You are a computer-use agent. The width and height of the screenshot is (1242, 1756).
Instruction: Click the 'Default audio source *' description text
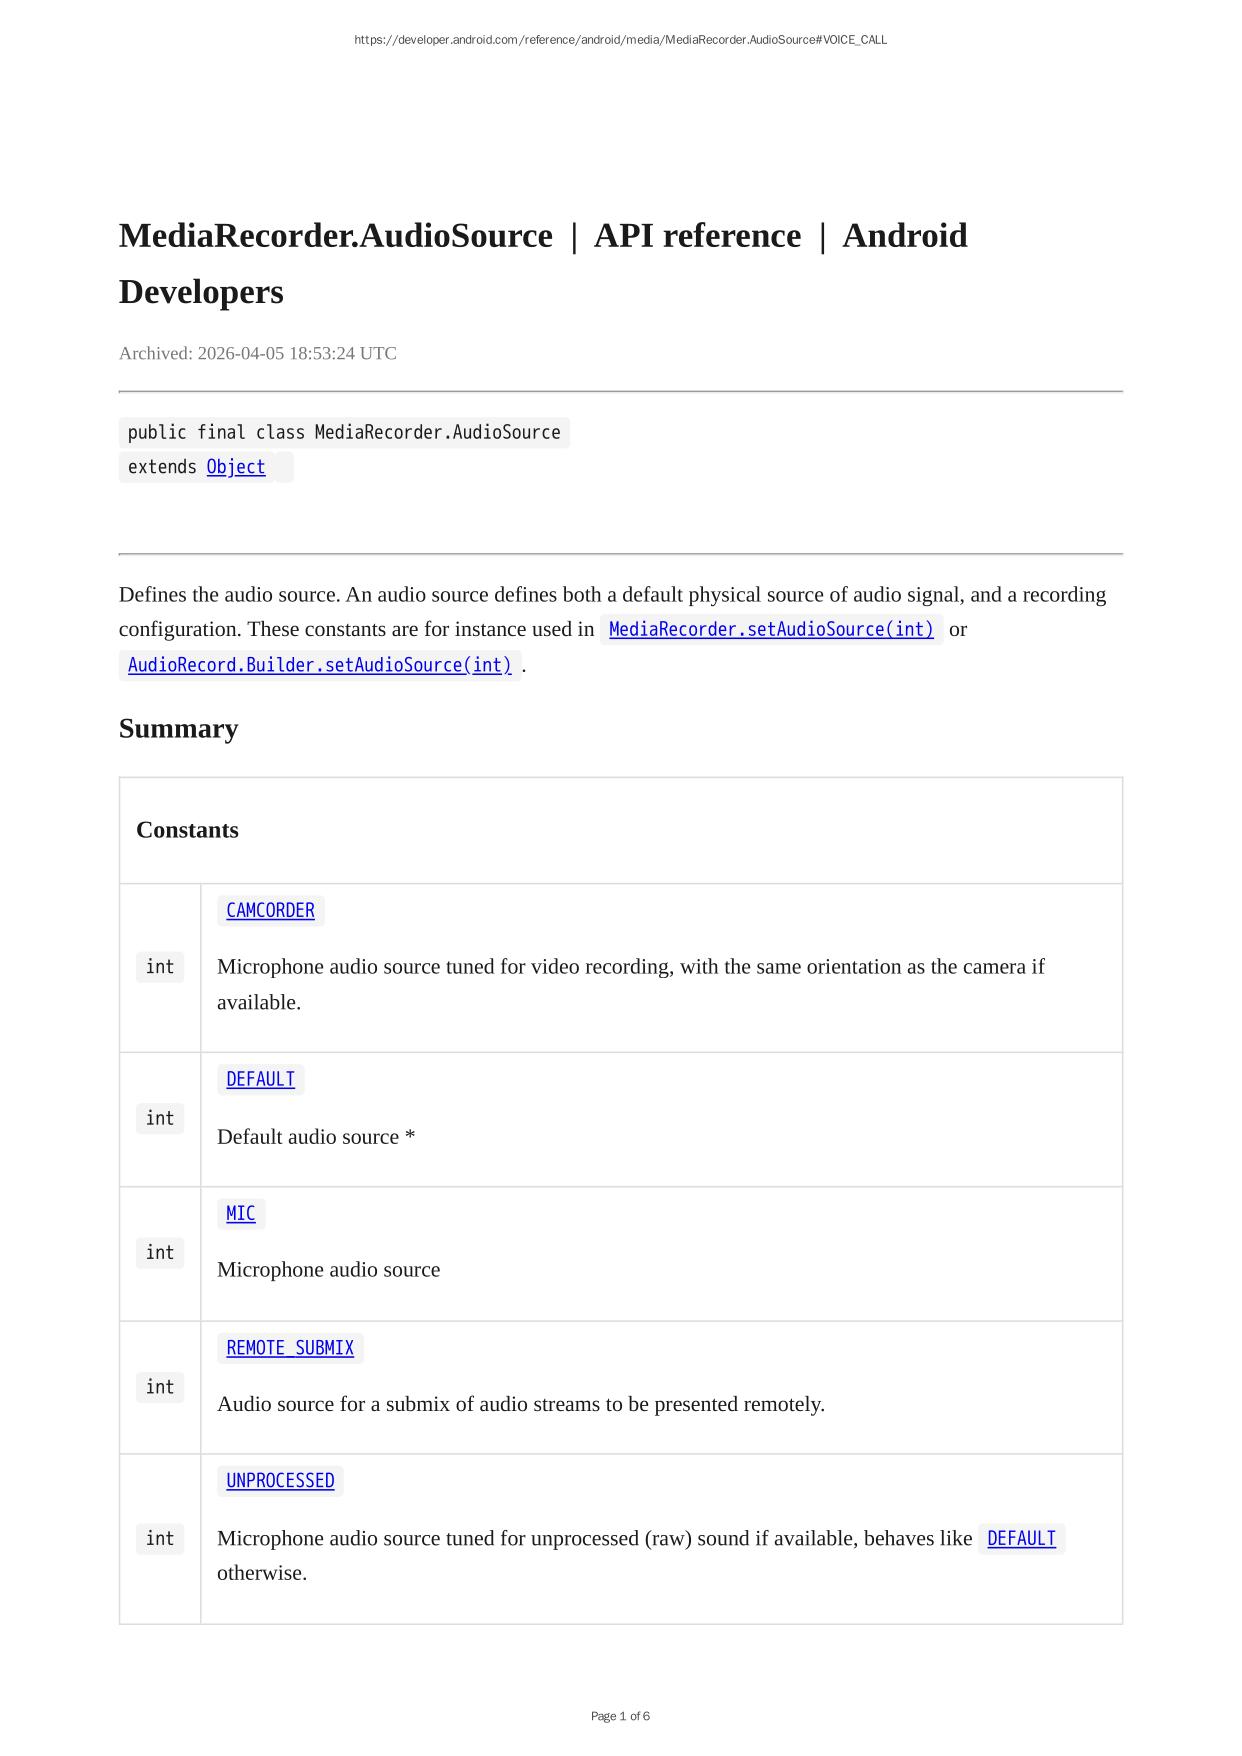316,1137
